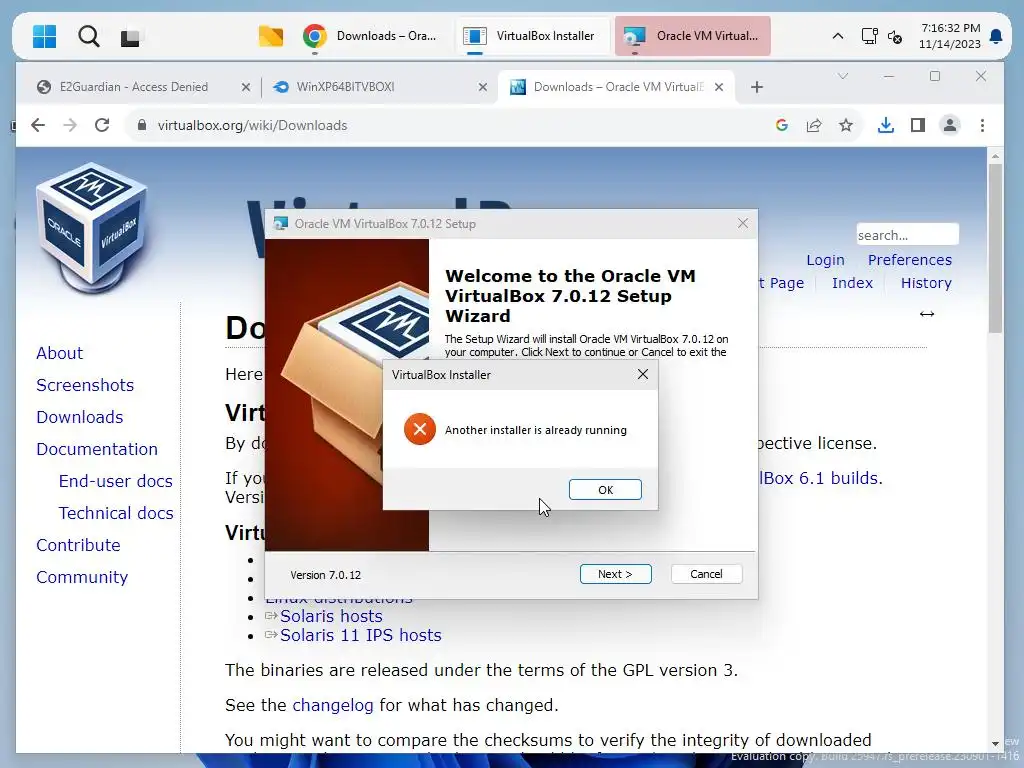
Task: Open Downloads in the sidebar
Action: pyautogui.click(x=80, y=417)
